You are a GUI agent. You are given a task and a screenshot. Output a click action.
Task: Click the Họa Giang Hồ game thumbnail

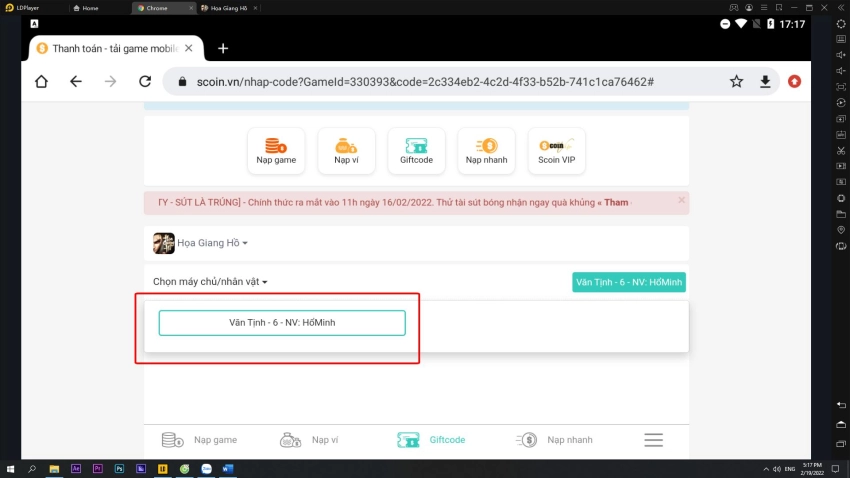pos(163,243)
